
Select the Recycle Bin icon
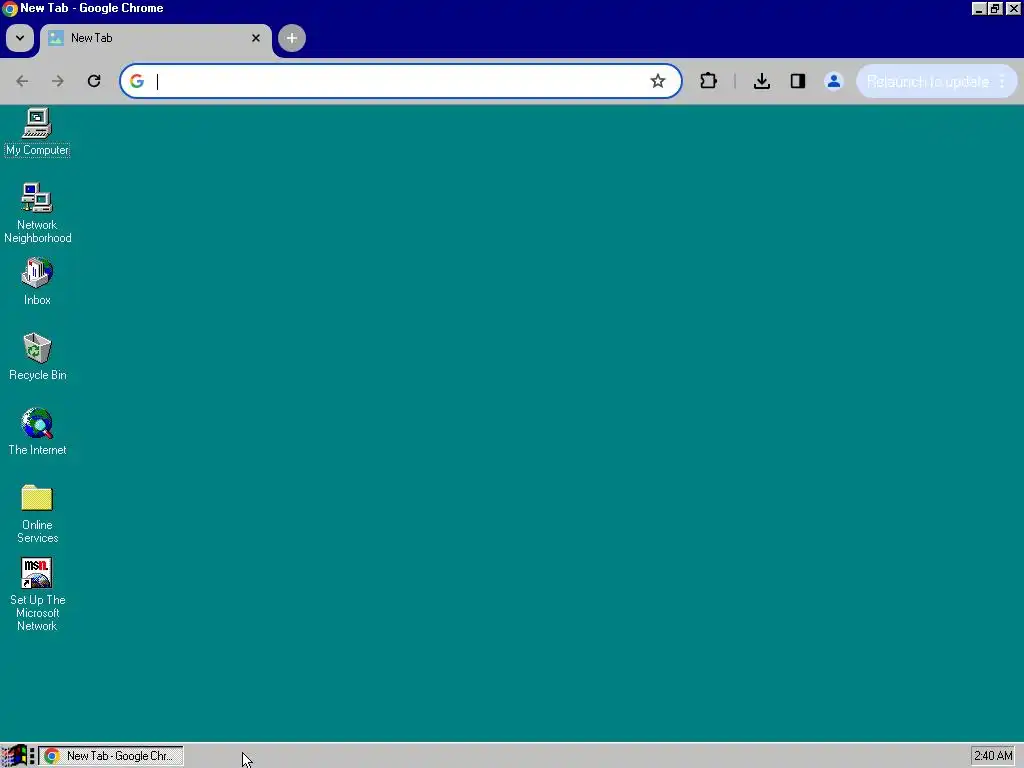(x=37, y=357)
